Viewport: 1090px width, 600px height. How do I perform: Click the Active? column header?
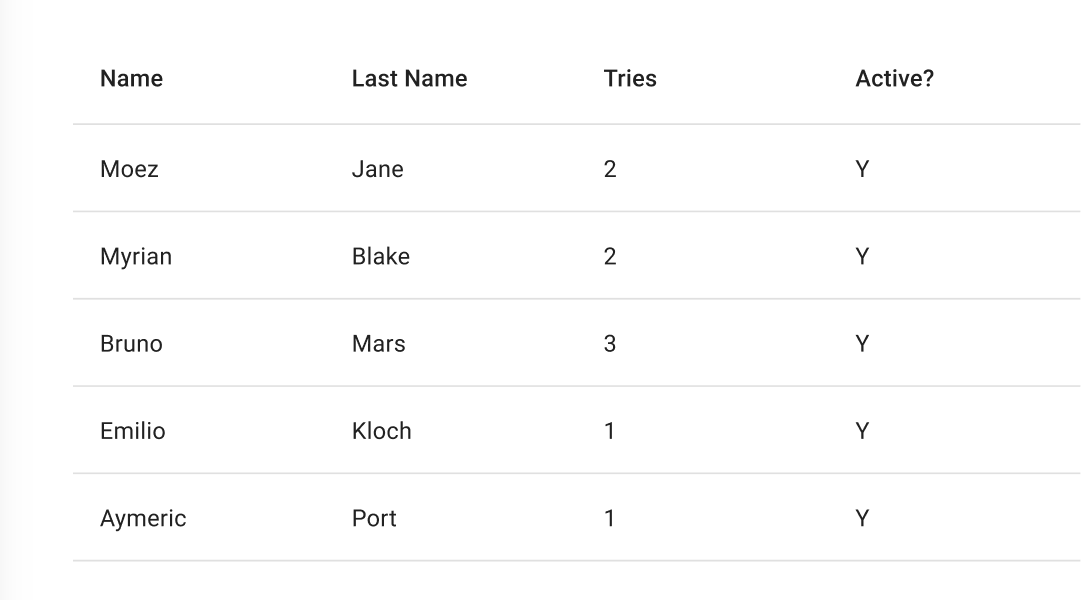pos(894,79)
